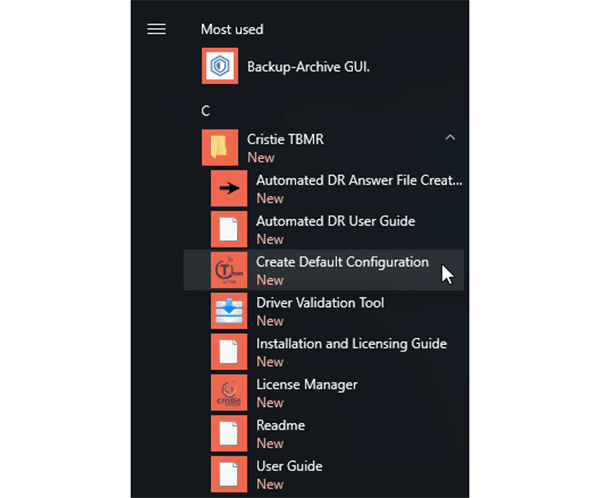Click the Create Default Configuration TBMR icon
Image resolution: width=600 pixels, height=498 pixels.
[229, 270]
